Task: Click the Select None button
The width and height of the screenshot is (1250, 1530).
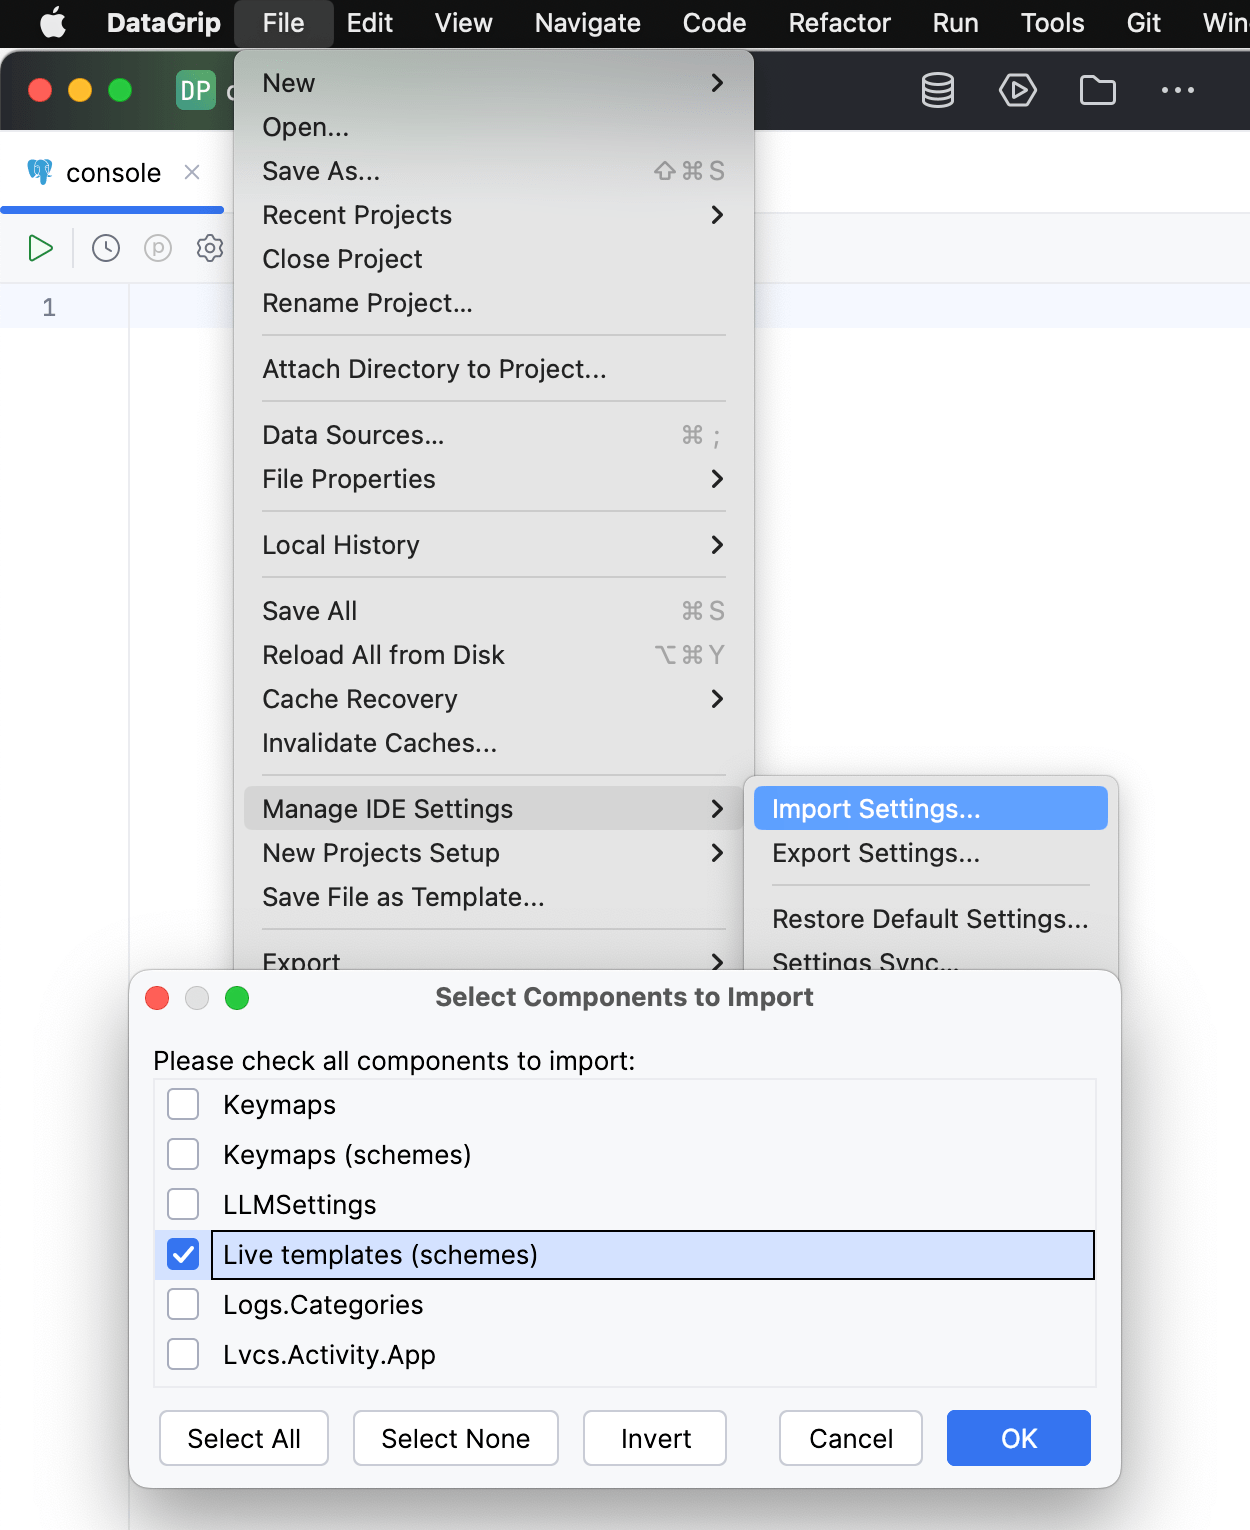Action: click(455, 1438)
